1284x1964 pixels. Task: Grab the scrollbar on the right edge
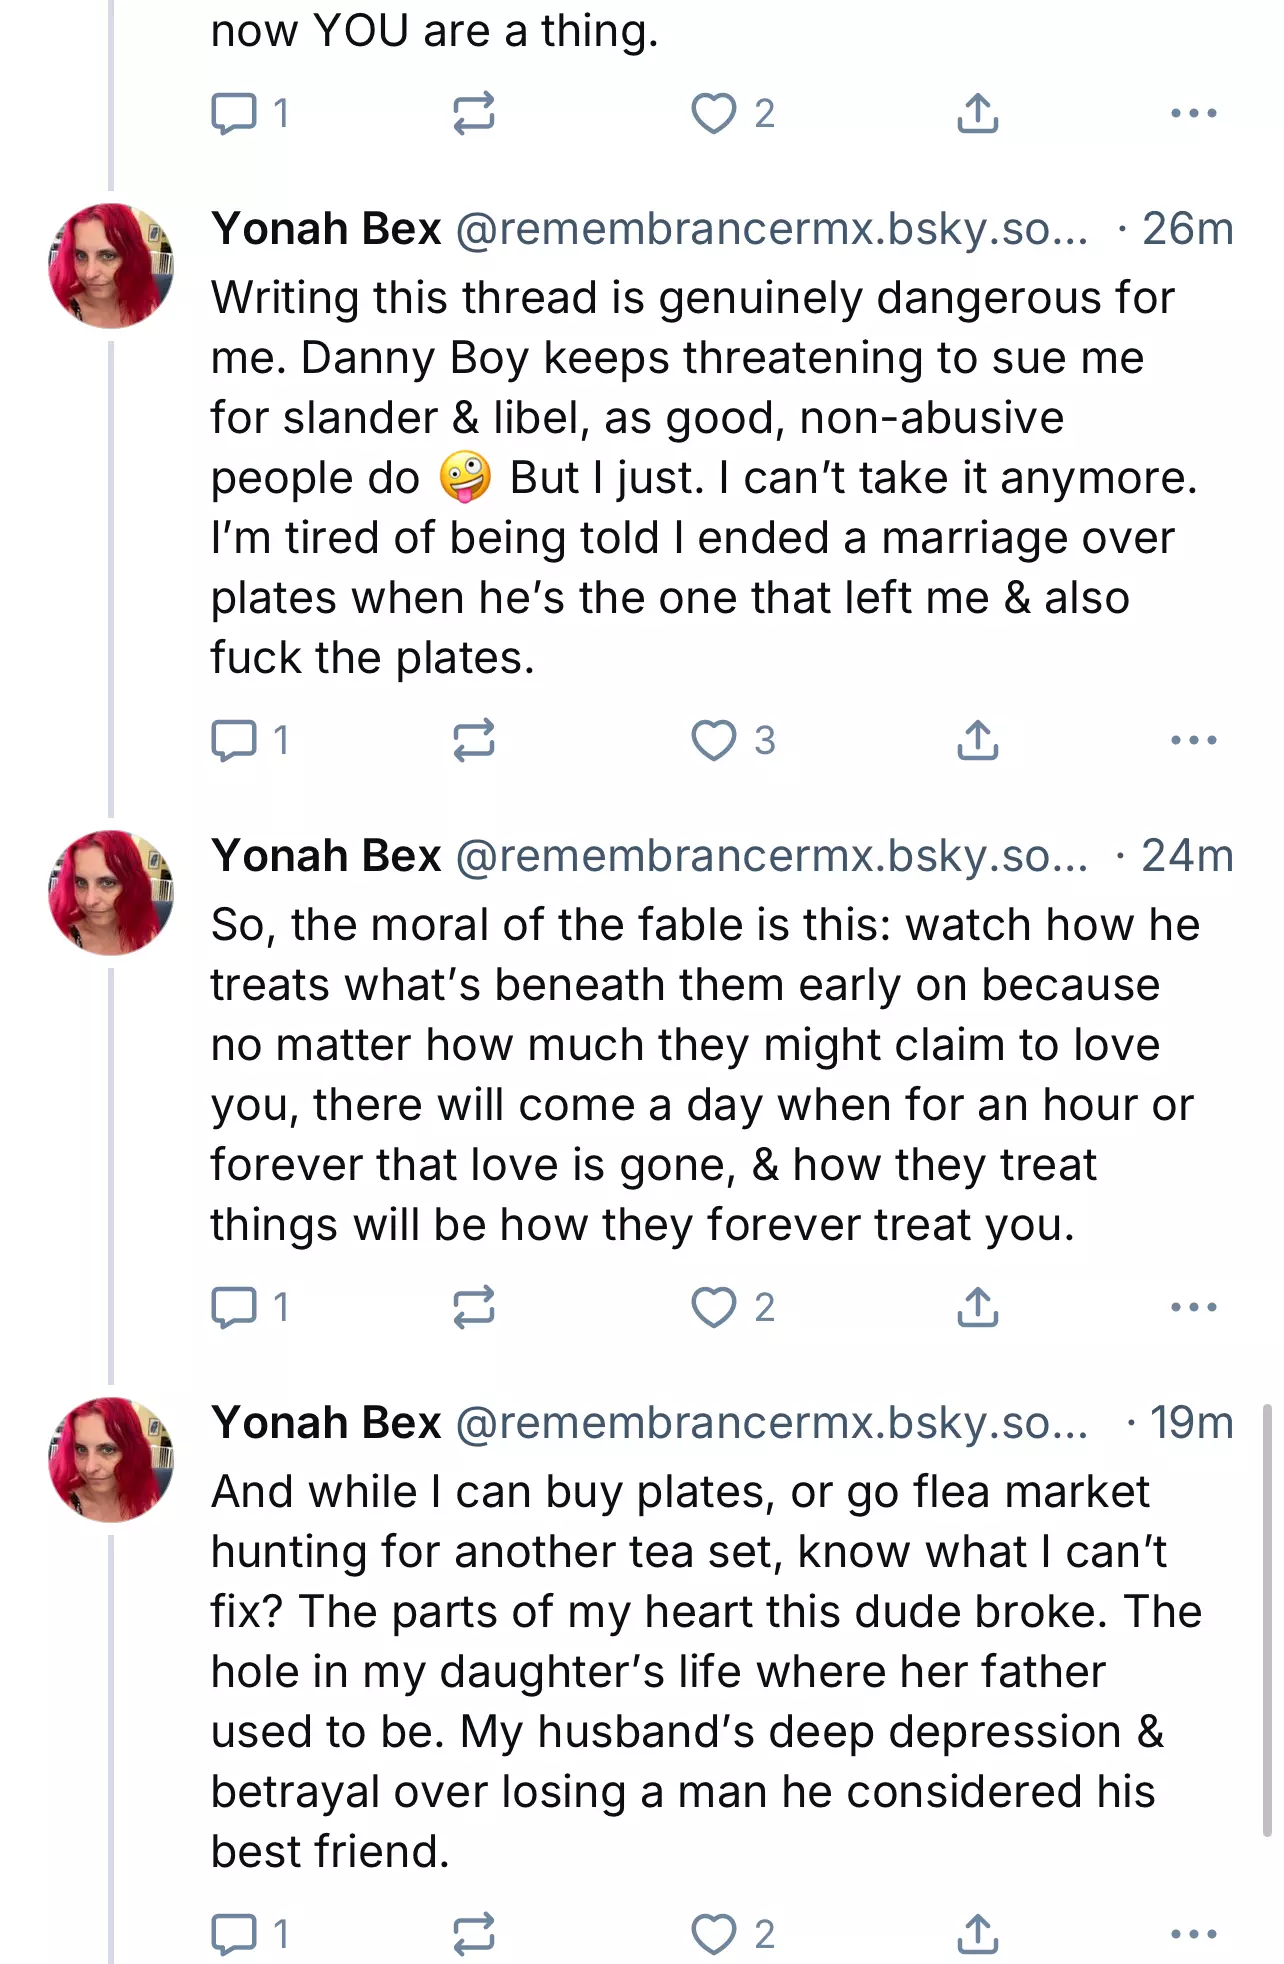1267,1620
